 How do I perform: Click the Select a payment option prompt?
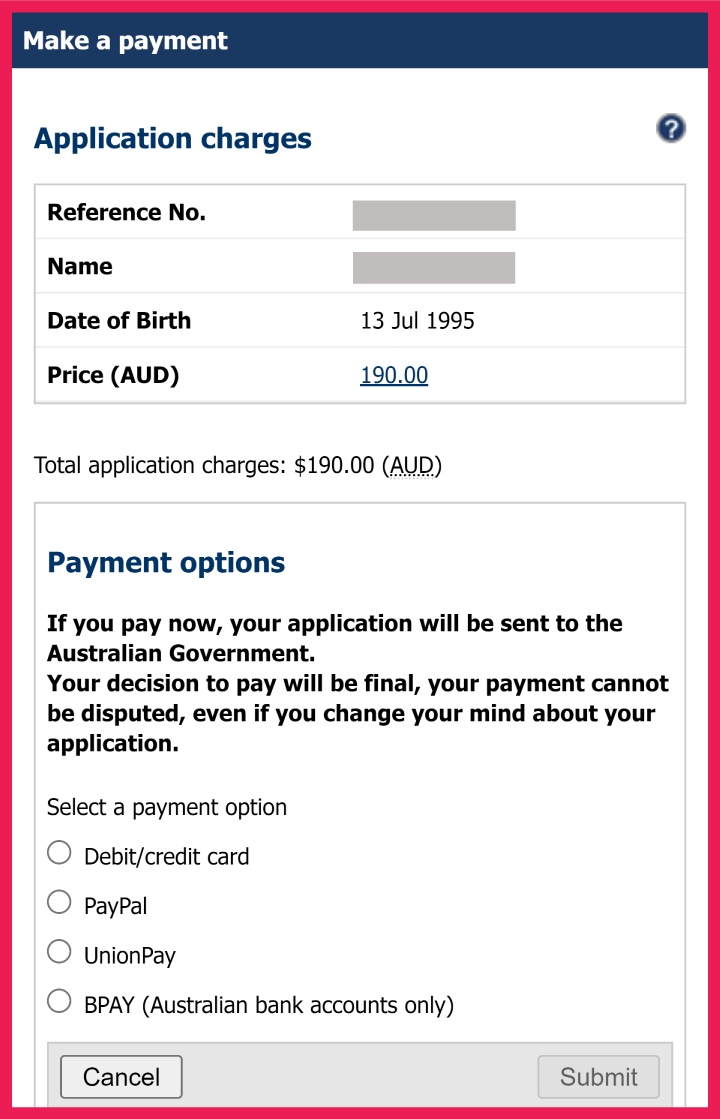tap(167, 807)
